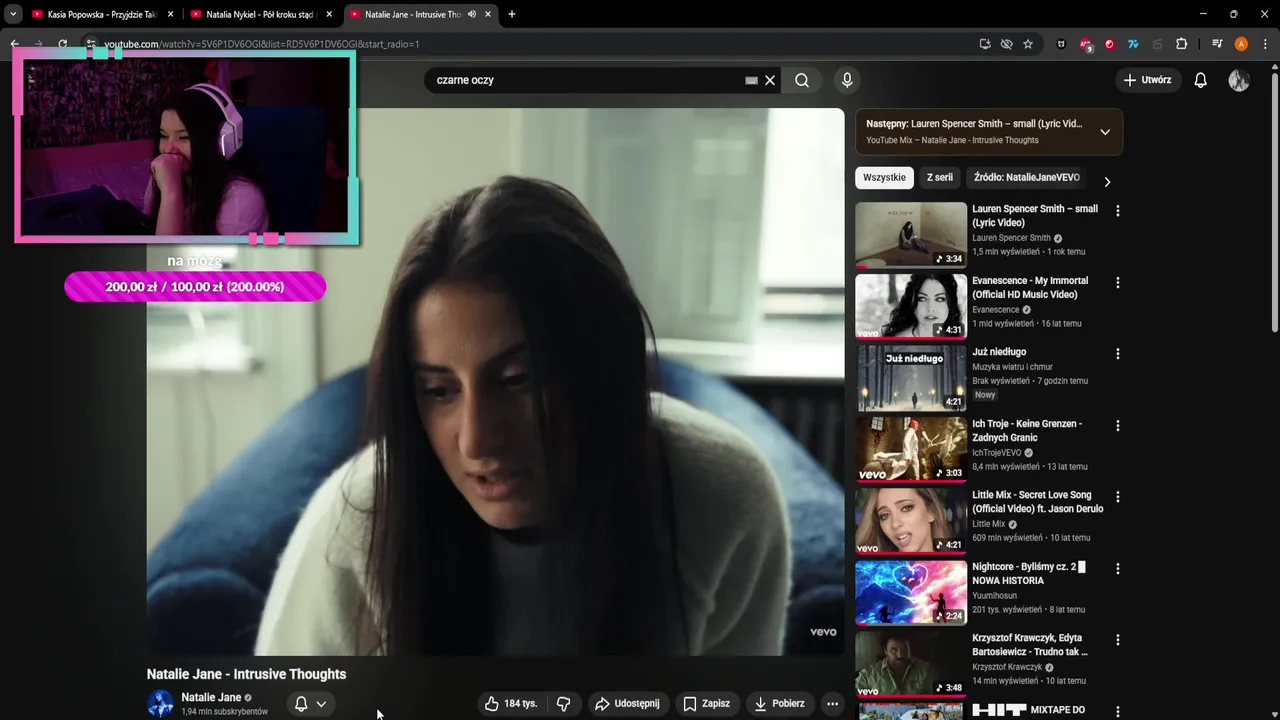Open options for Już niedługo video
This screenshot has height=720, width=1280.
click(1118, 354)
